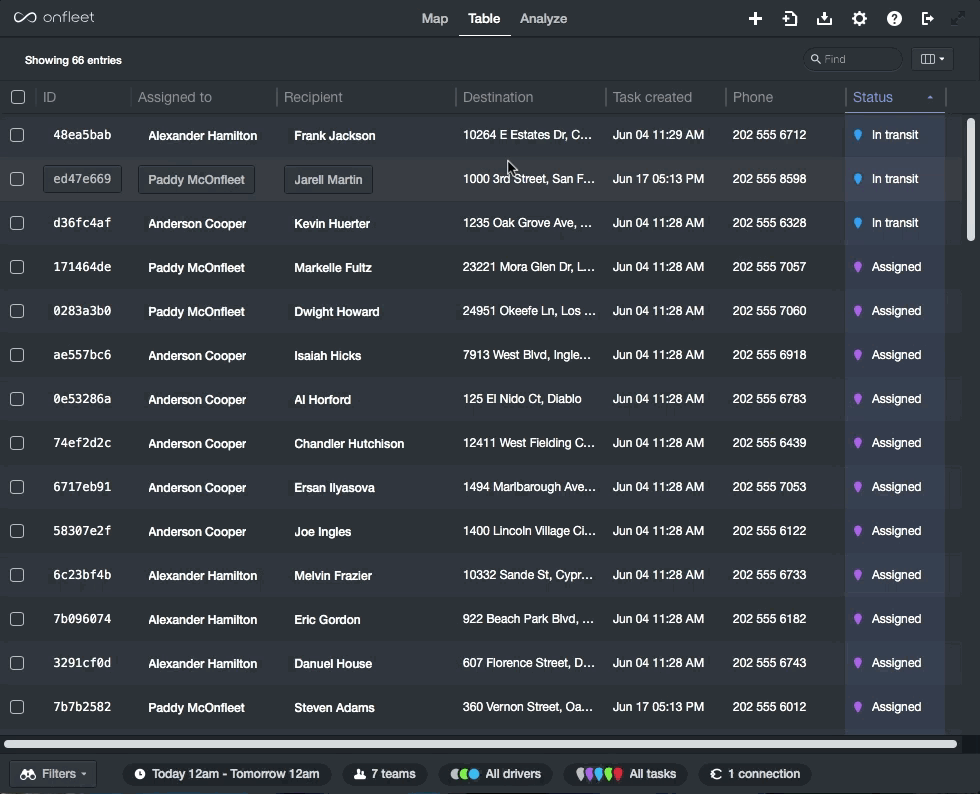Check the box for task 7b7b2582
The height and width of the screenshot is (794, 980).
18,707
